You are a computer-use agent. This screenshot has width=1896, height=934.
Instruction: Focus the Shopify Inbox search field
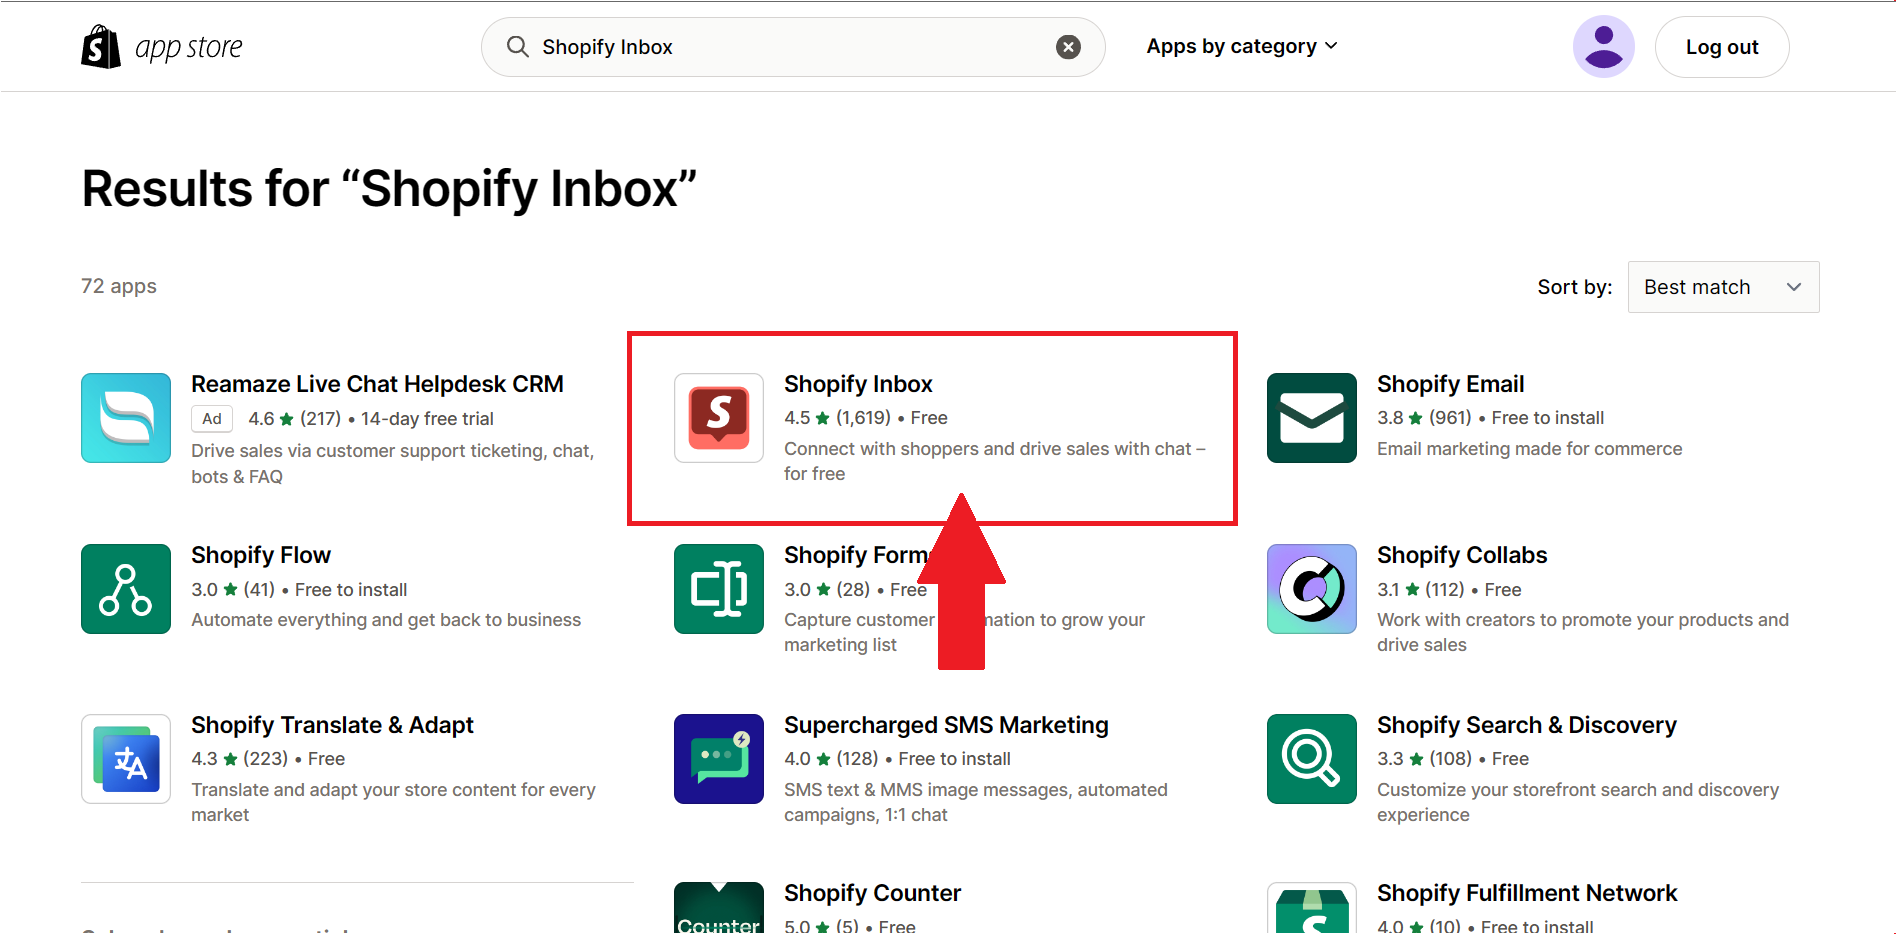(x=793, y=47)
